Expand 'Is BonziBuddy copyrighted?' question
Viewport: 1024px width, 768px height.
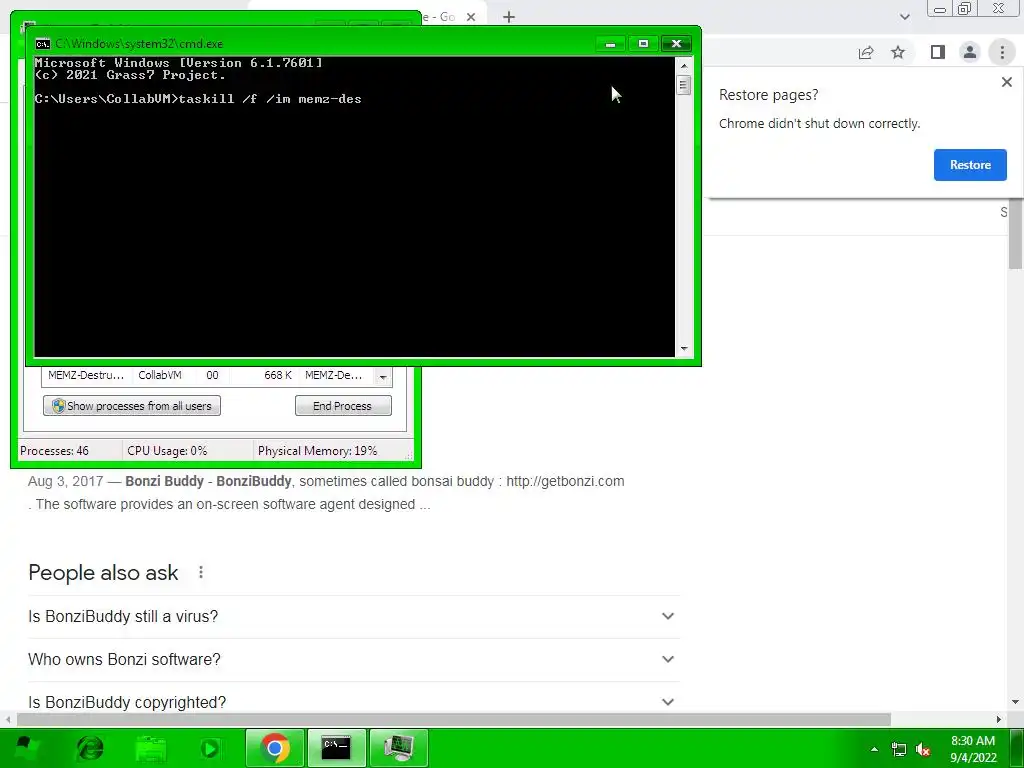(353, 701)
